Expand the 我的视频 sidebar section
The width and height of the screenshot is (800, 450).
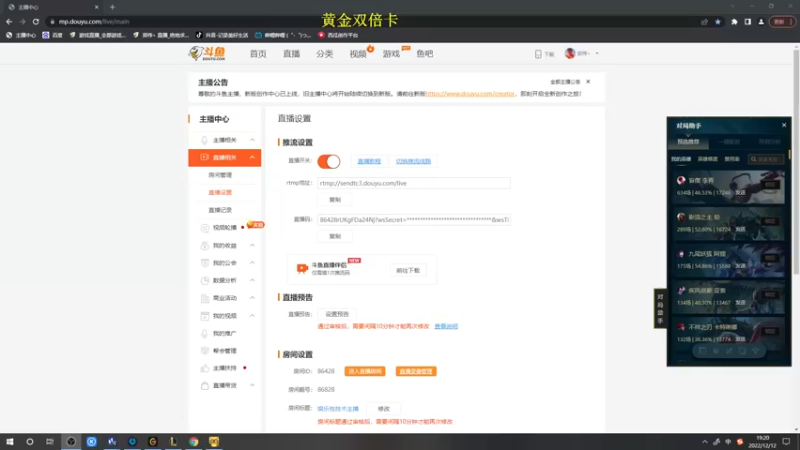tap(252, 316)
